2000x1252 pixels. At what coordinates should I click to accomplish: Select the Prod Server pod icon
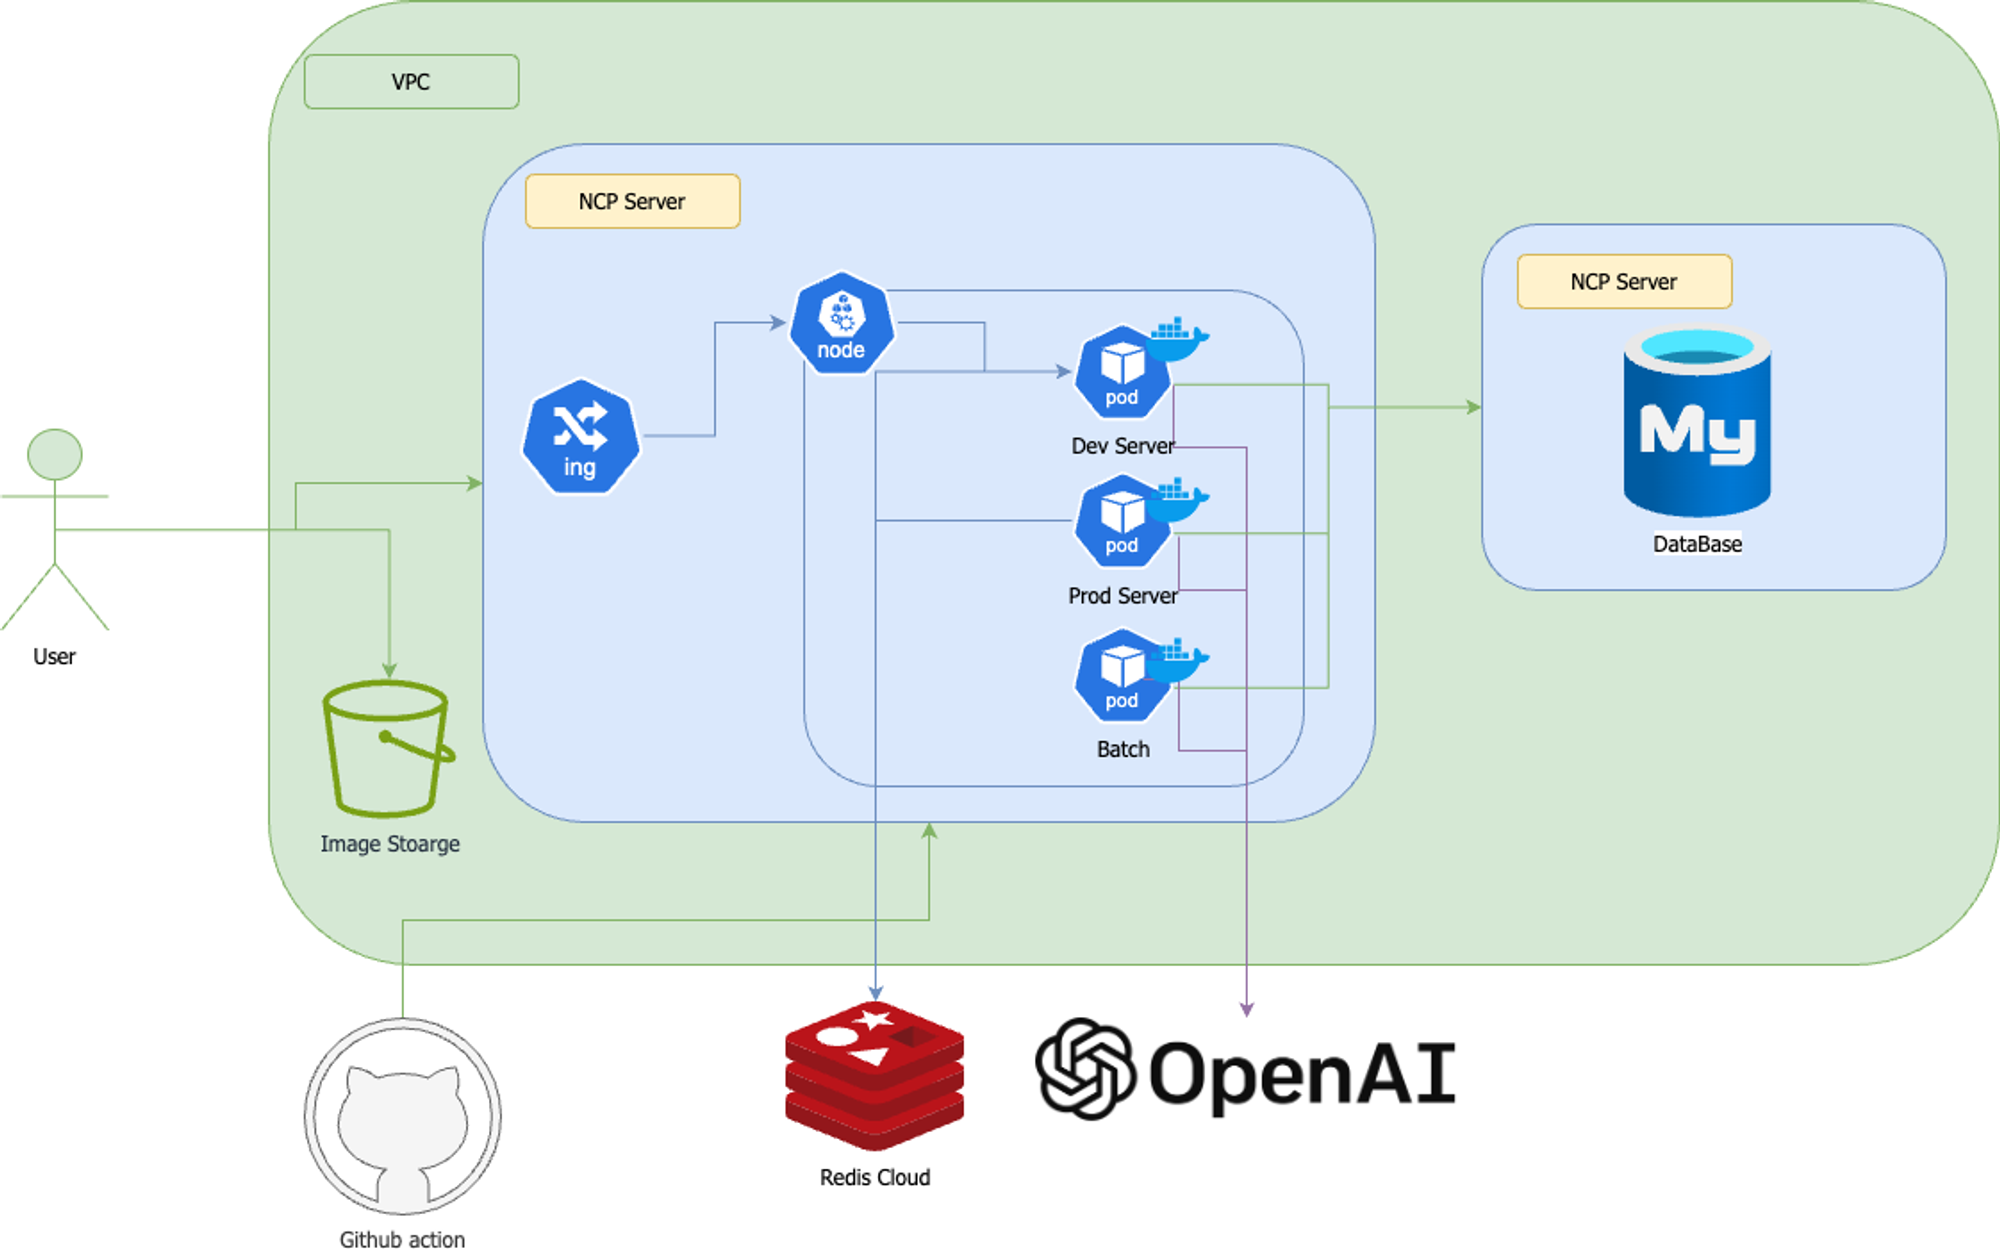point(1121,521)
